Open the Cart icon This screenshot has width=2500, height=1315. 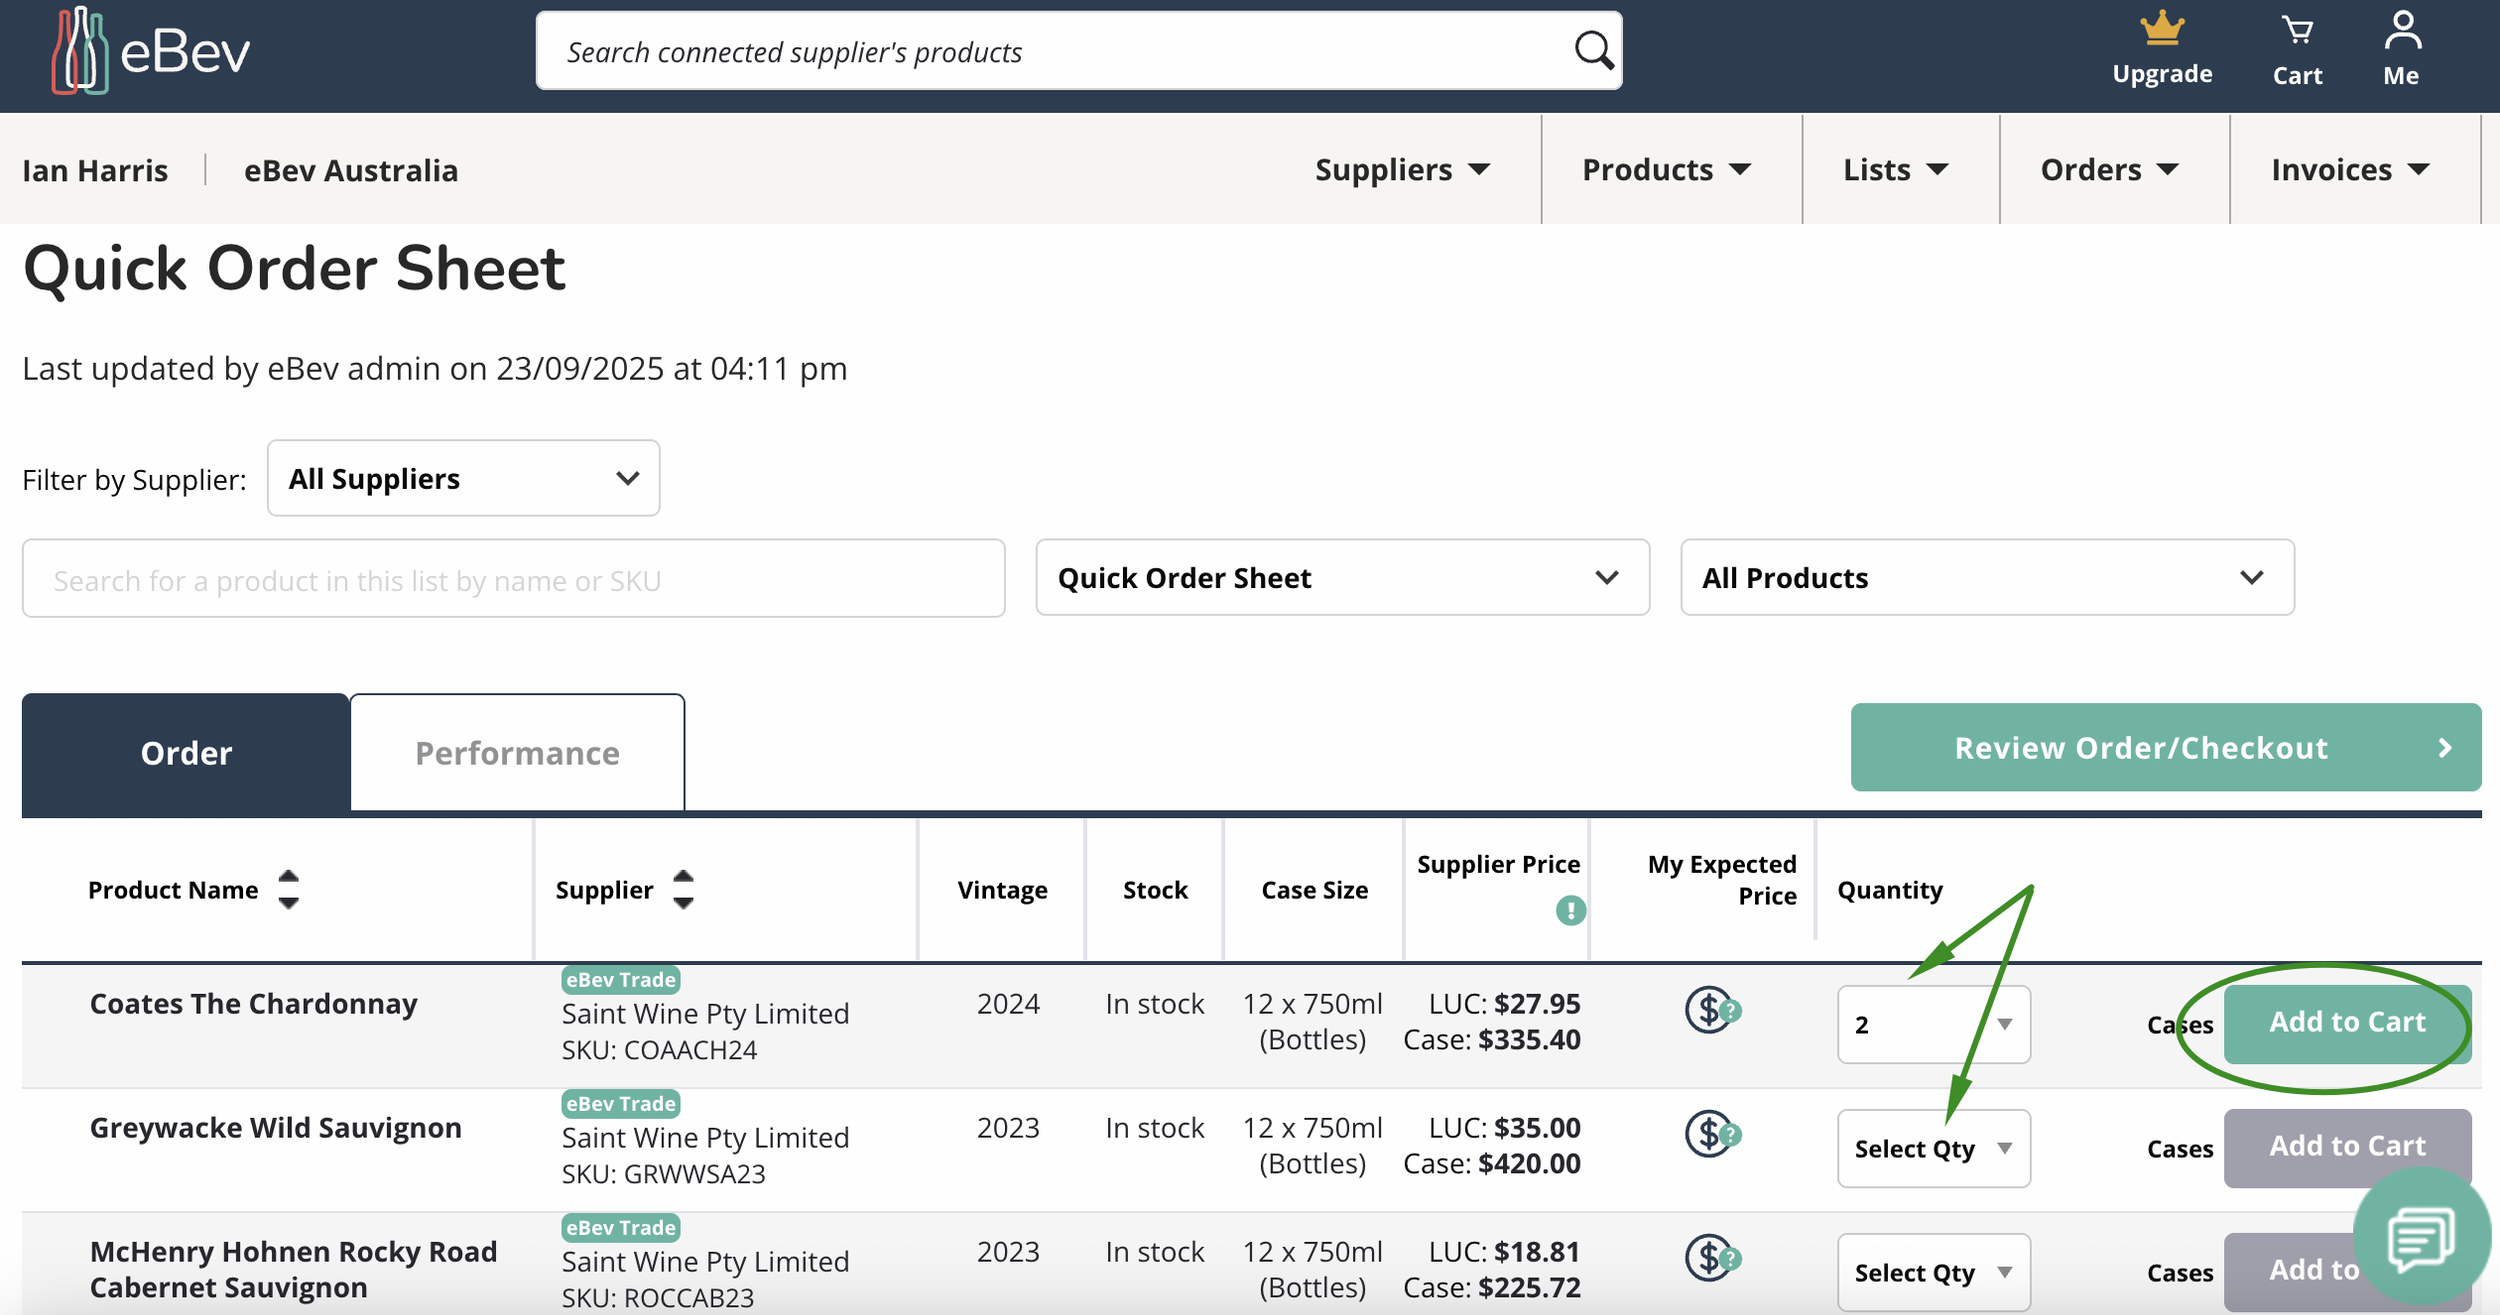[2297, 32]
